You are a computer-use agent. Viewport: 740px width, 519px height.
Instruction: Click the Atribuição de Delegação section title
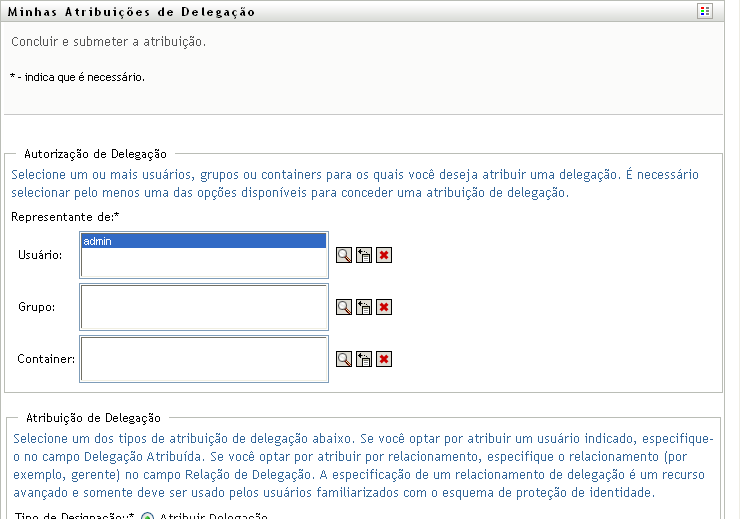[93, 418]
